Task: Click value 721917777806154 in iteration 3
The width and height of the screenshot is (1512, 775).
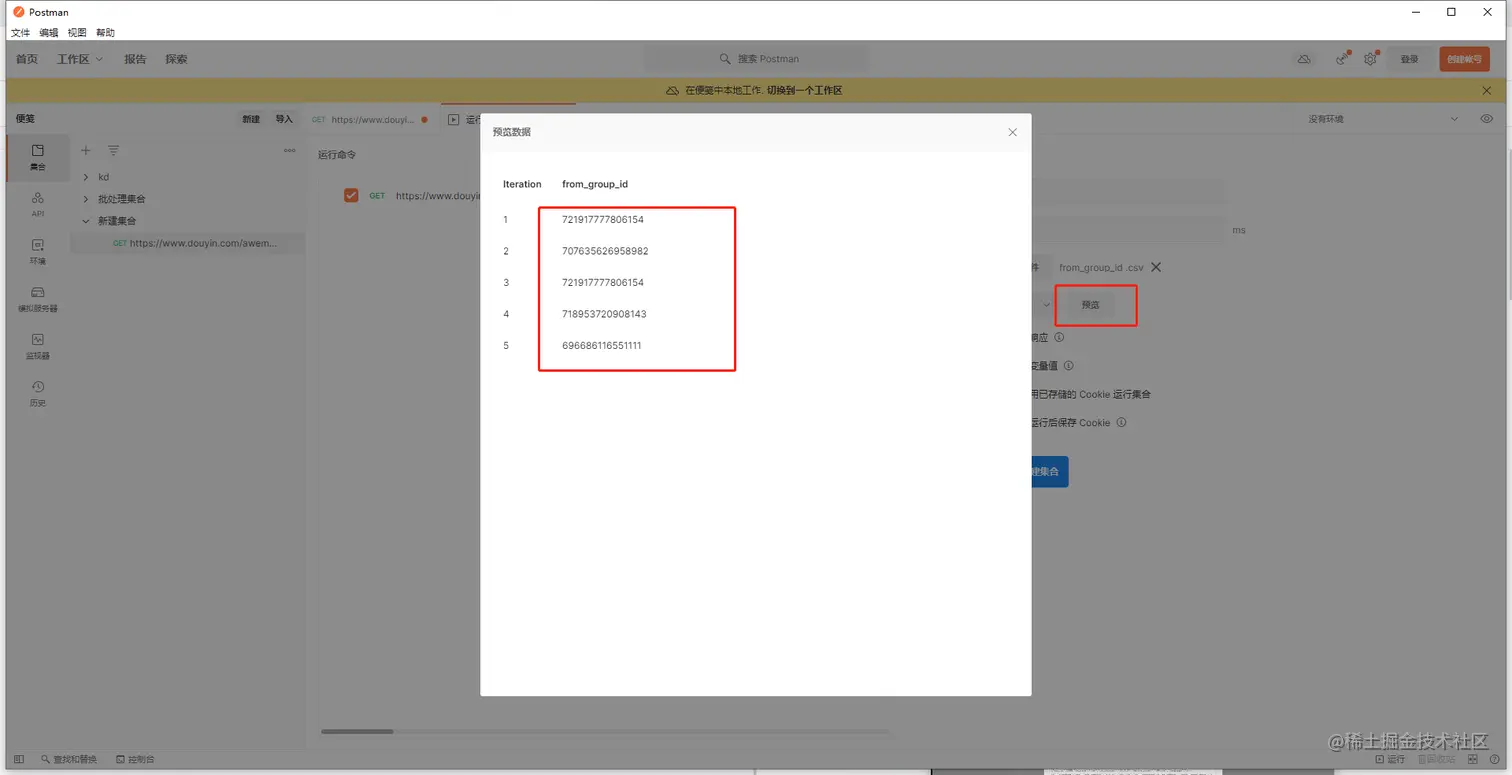Action: click(603, 283)
